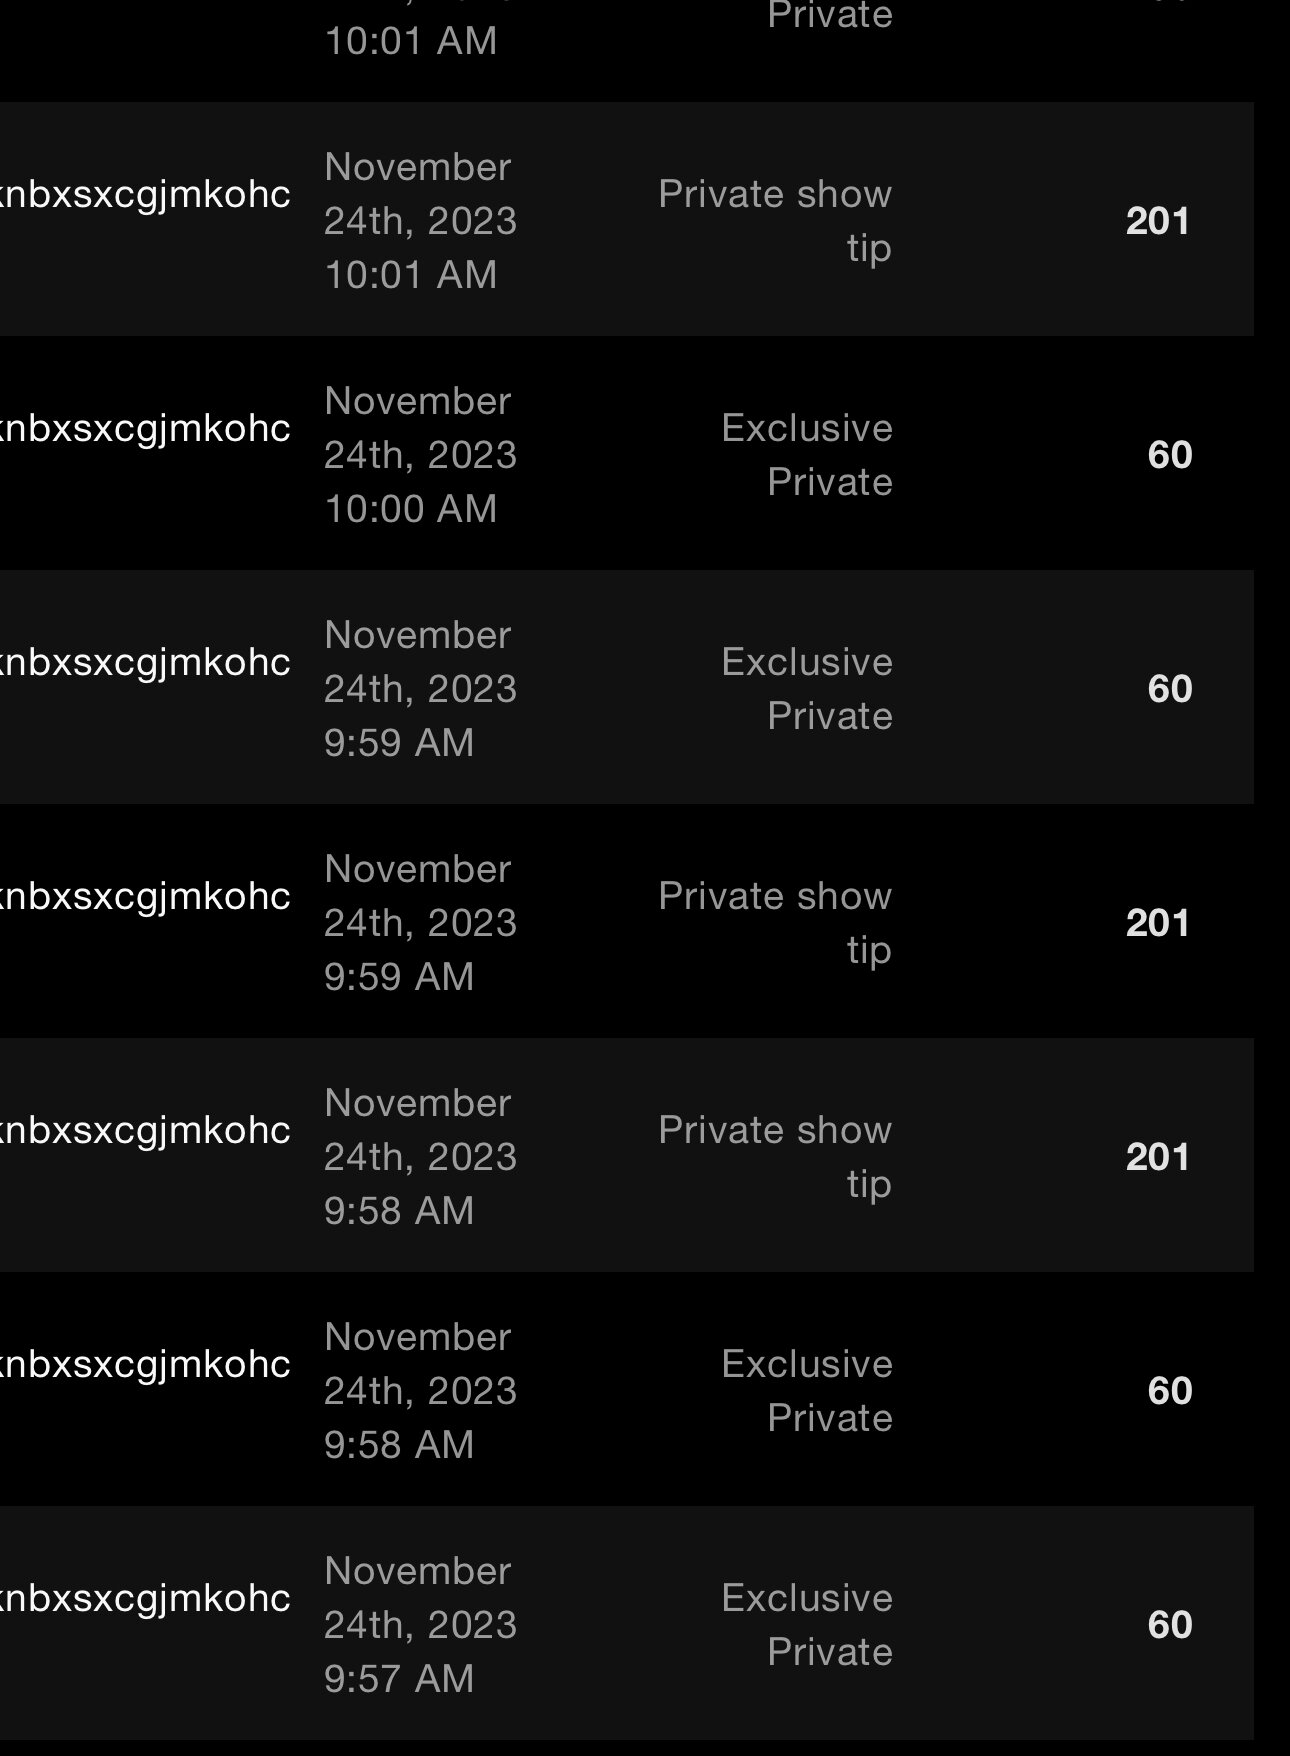The width and height of the screenshot is (1290, 1756).
Task: Click "Exclusive Private" label at 10:00 AM
Action: click(807, 455)
